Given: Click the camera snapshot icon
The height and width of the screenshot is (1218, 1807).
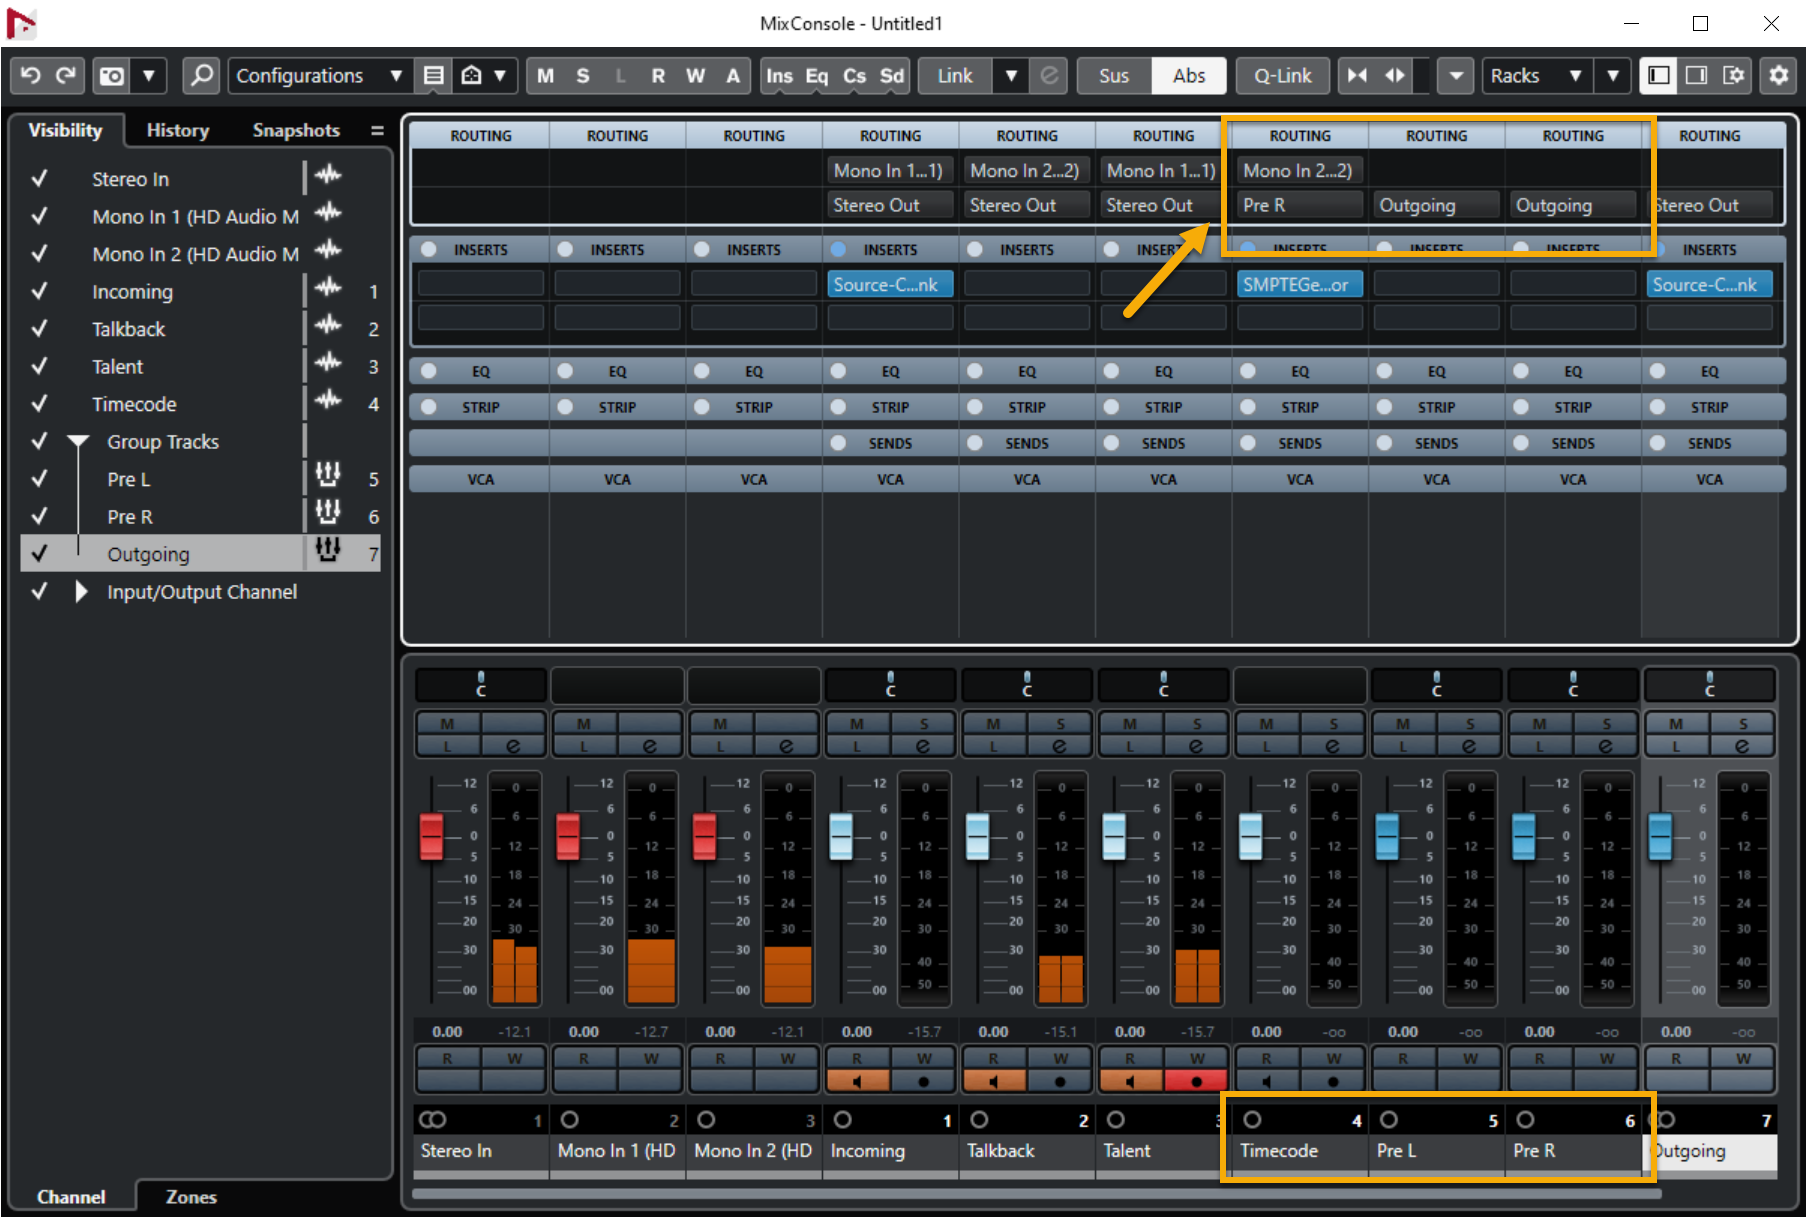Looking at the screenshot, I should (112, 76).
